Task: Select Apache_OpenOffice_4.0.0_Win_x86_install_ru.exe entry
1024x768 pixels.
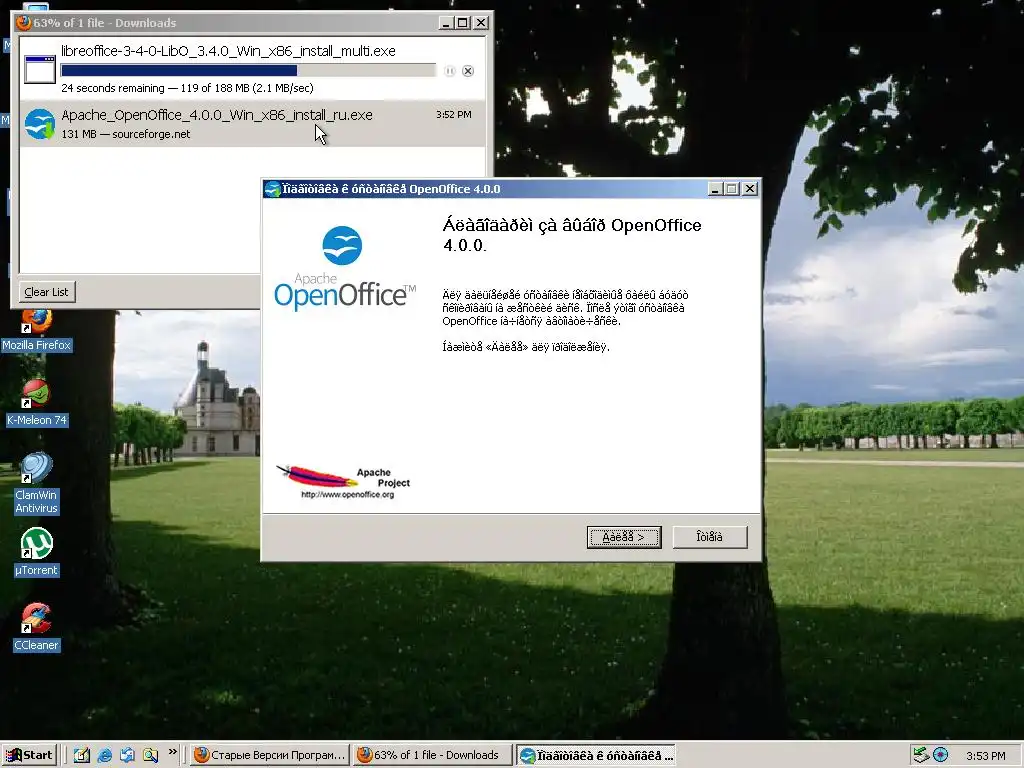Action: click(252, 123)
